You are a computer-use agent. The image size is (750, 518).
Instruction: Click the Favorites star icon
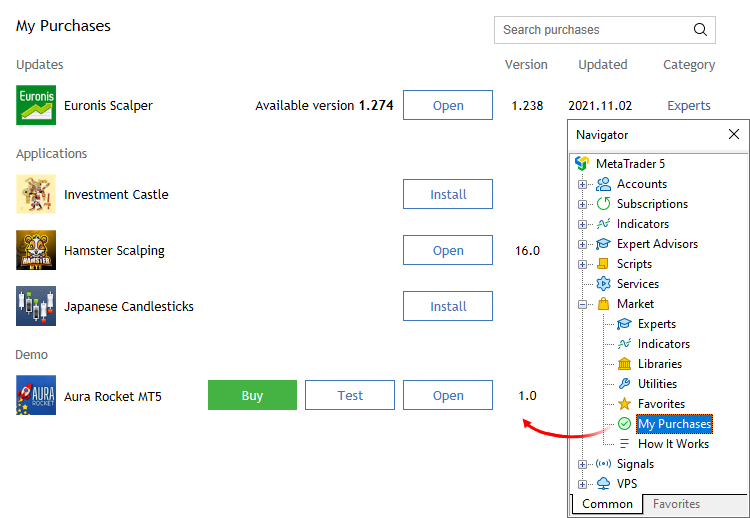[x=624, y=404]
